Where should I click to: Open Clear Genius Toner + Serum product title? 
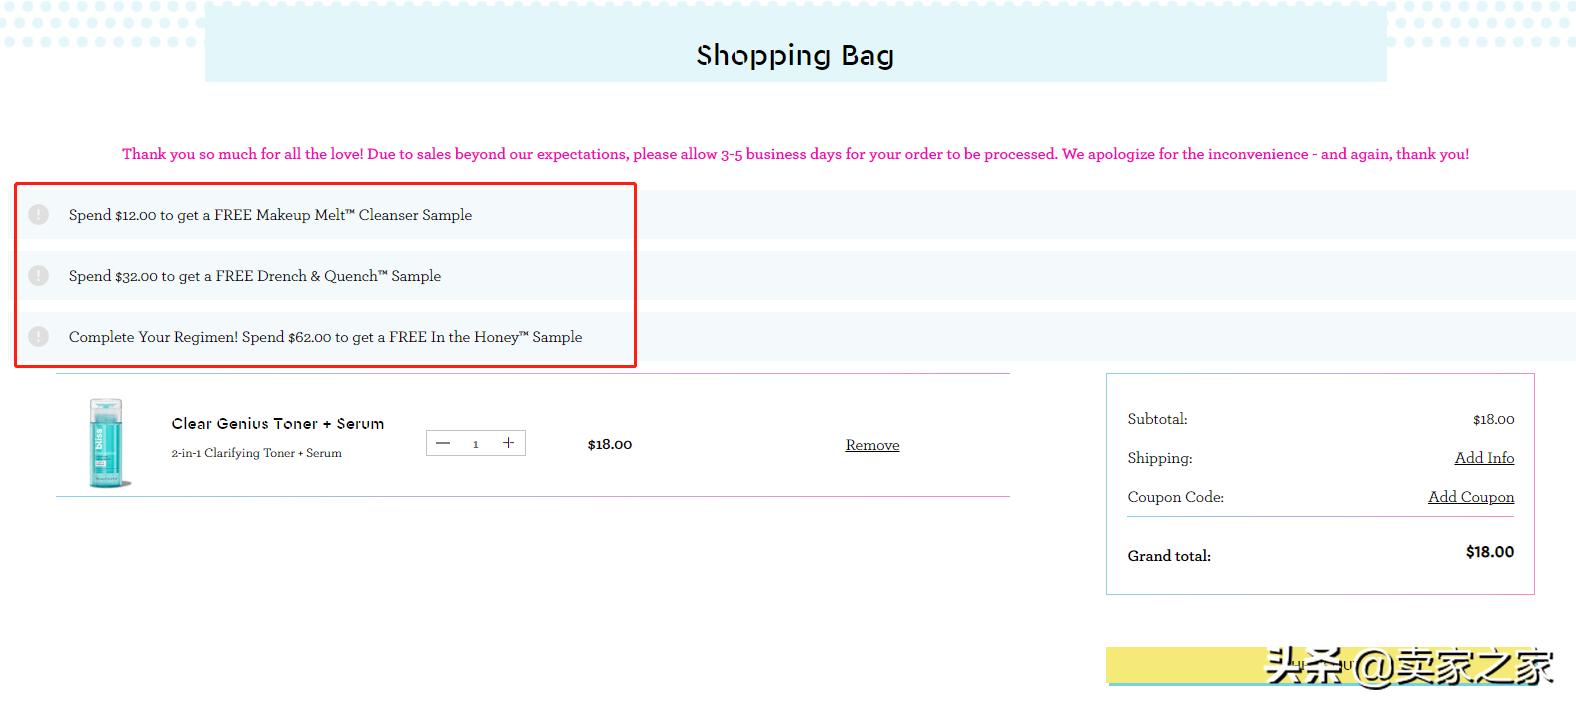(278, 424)
